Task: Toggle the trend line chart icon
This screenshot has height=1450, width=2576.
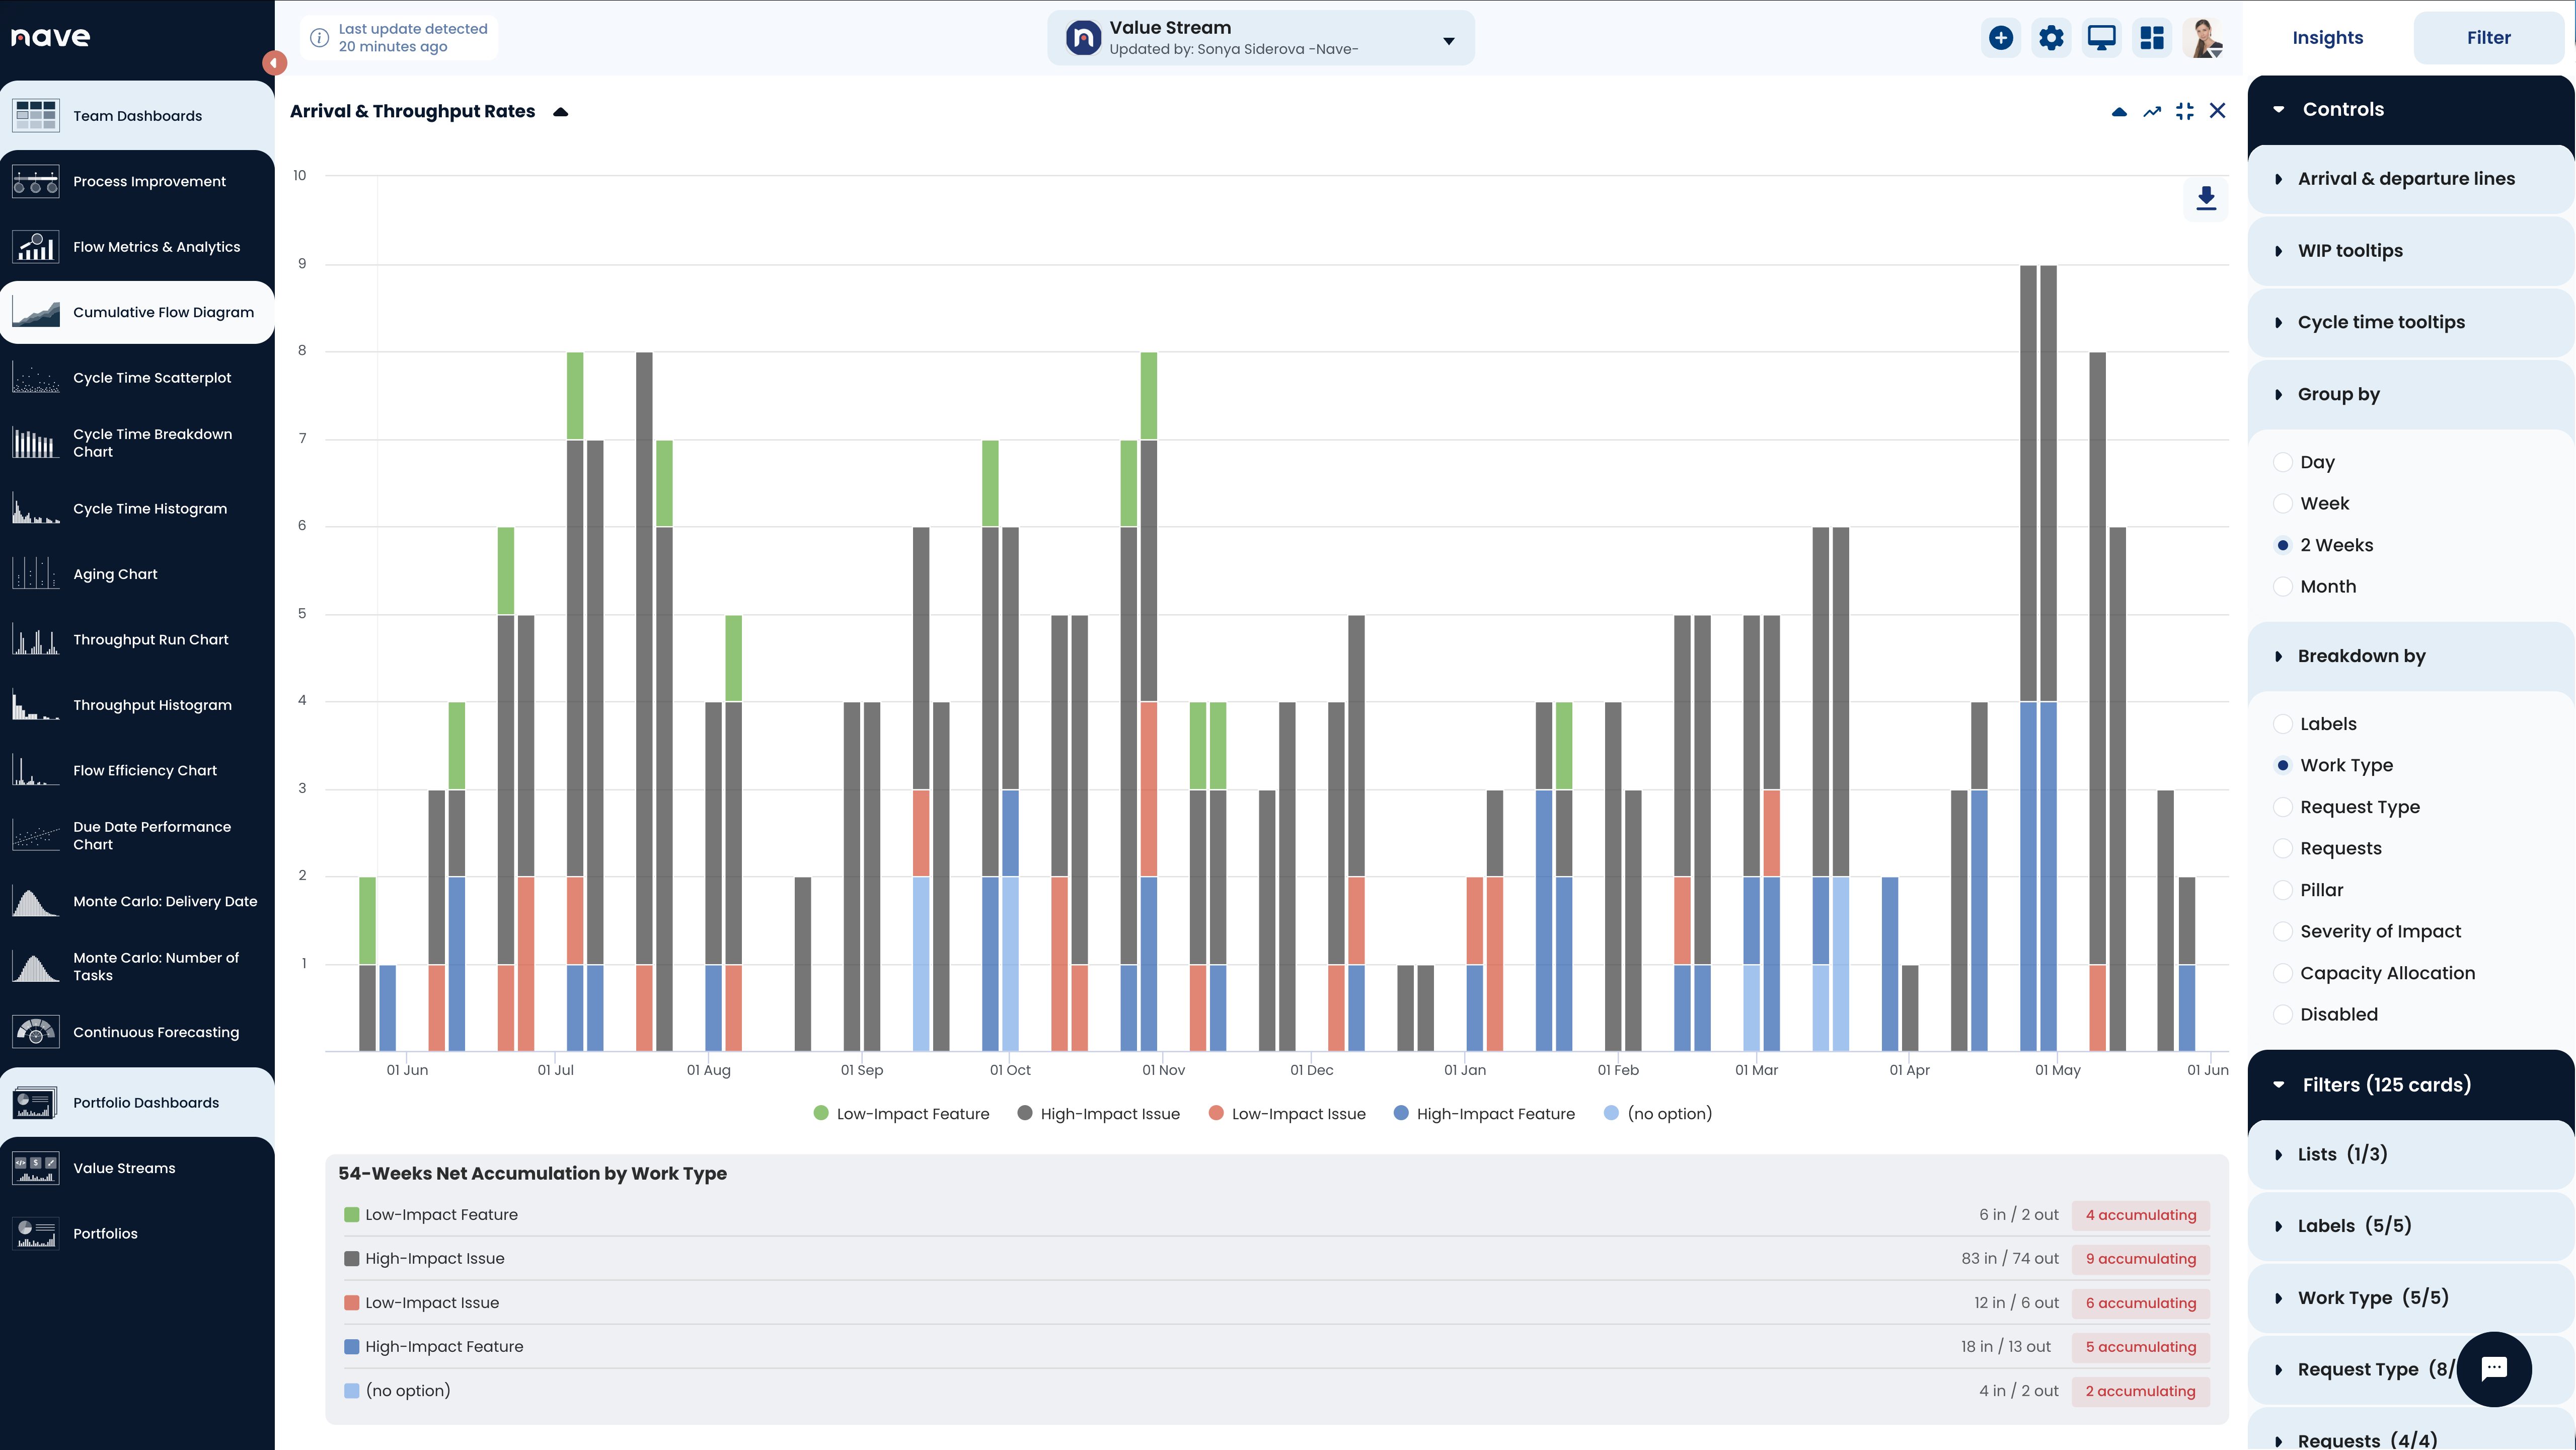Action: [2152, 112]
